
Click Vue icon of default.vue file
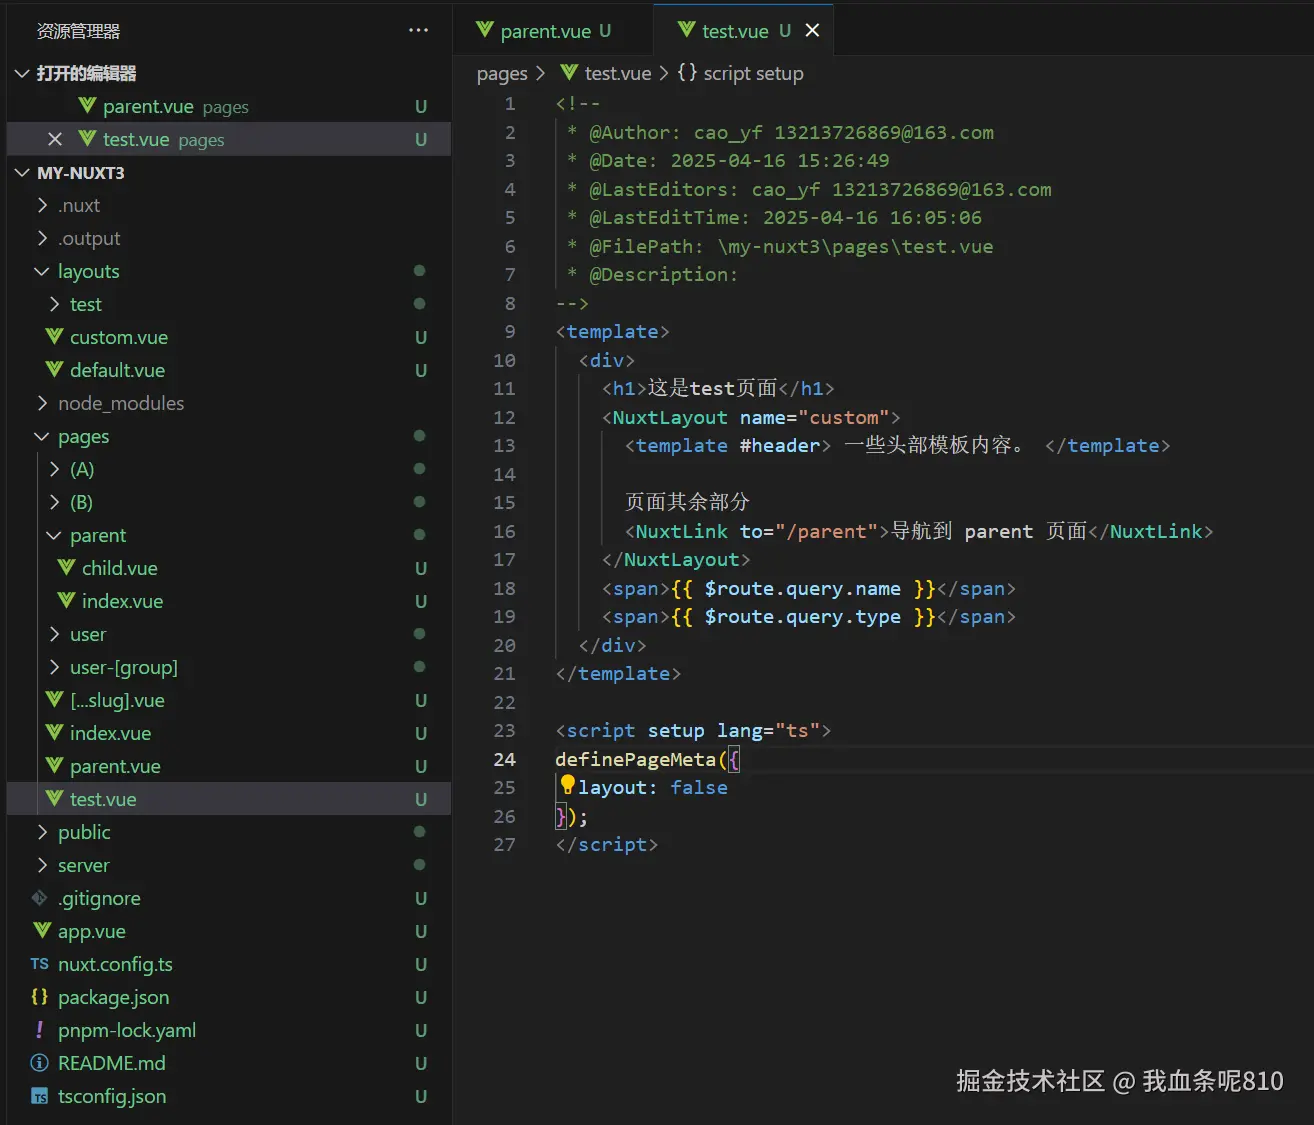coord(55,370)
